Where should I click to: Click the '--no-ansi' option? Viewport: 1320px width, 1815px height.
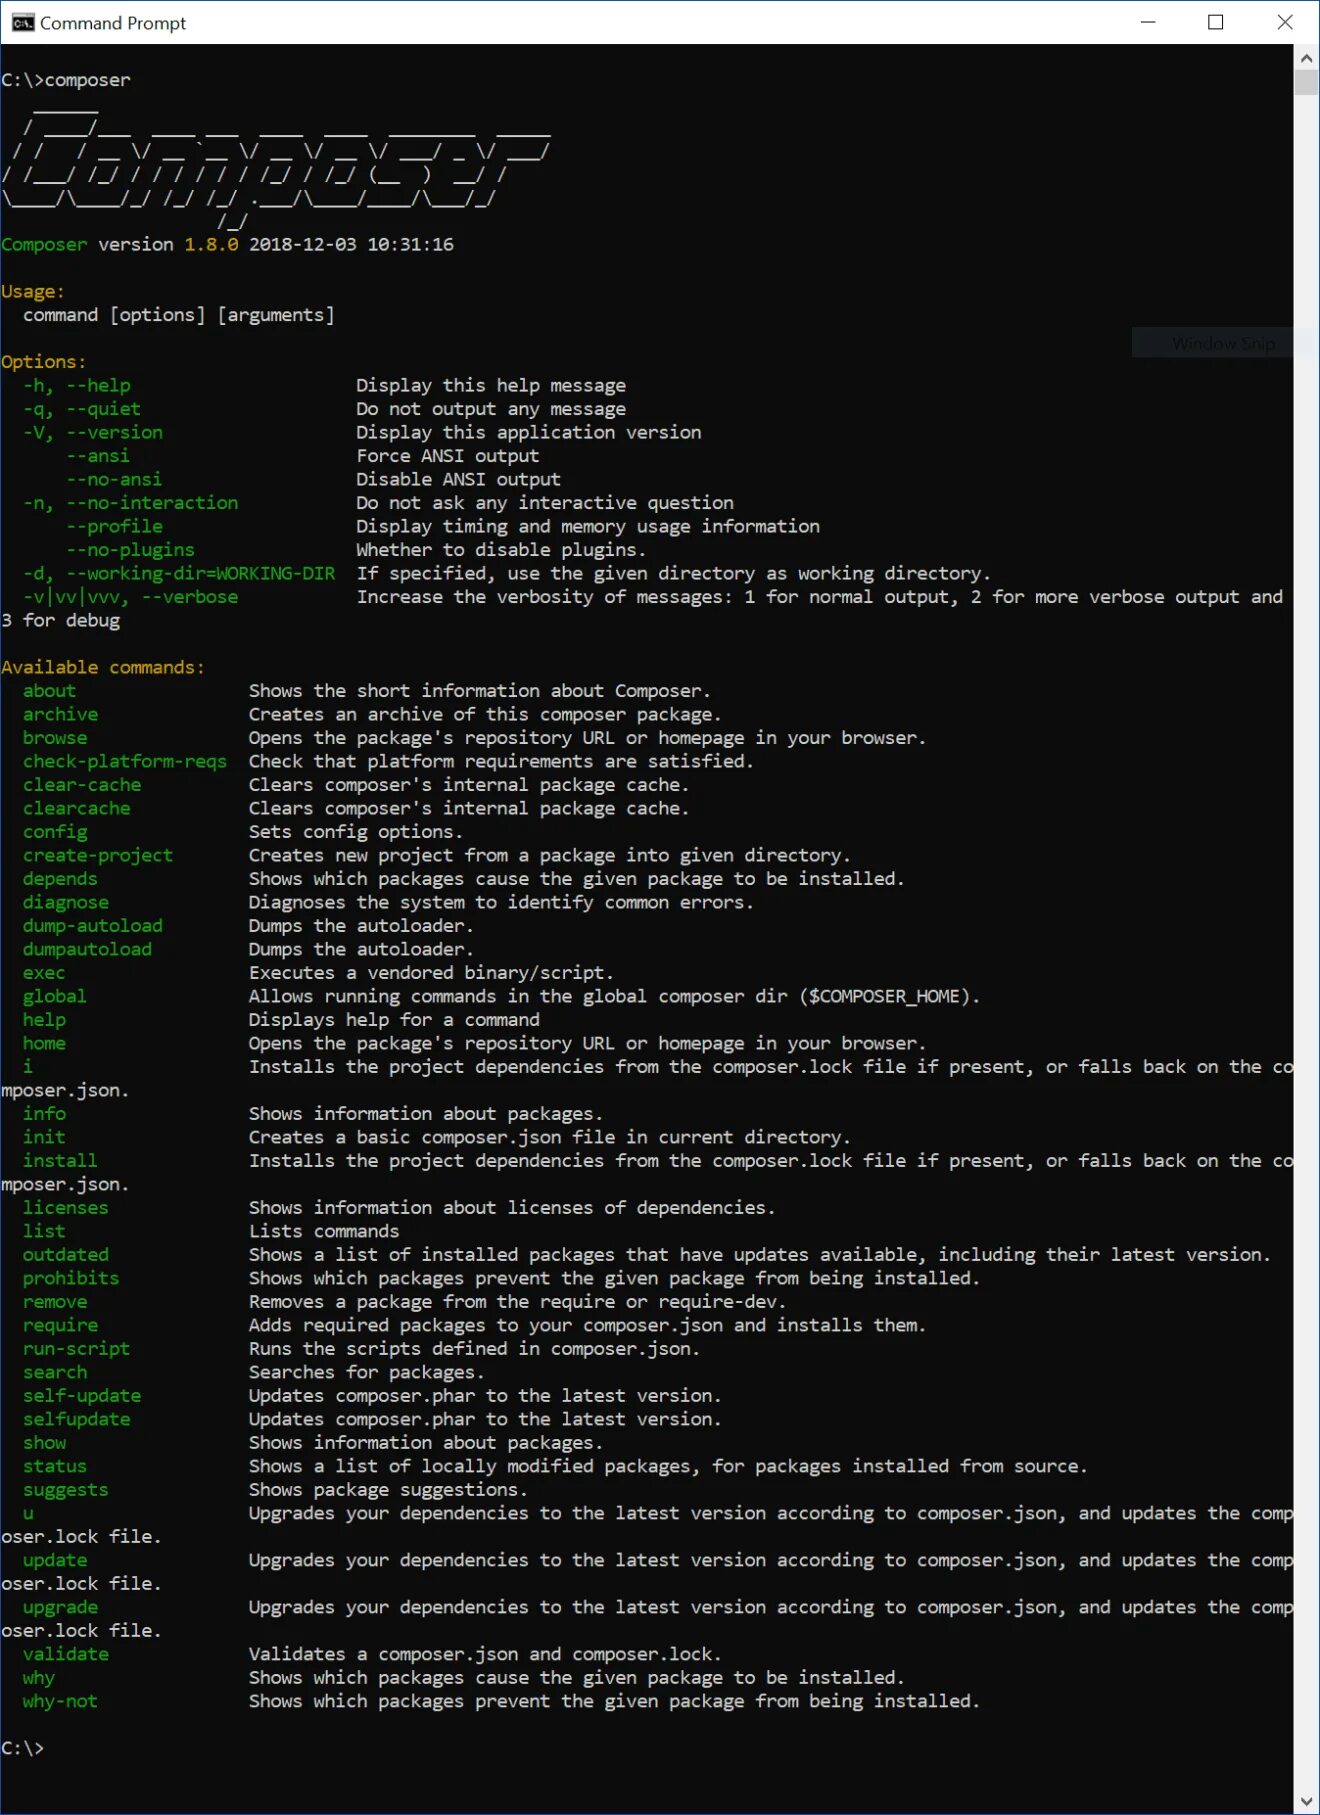[x=114, y=479]
